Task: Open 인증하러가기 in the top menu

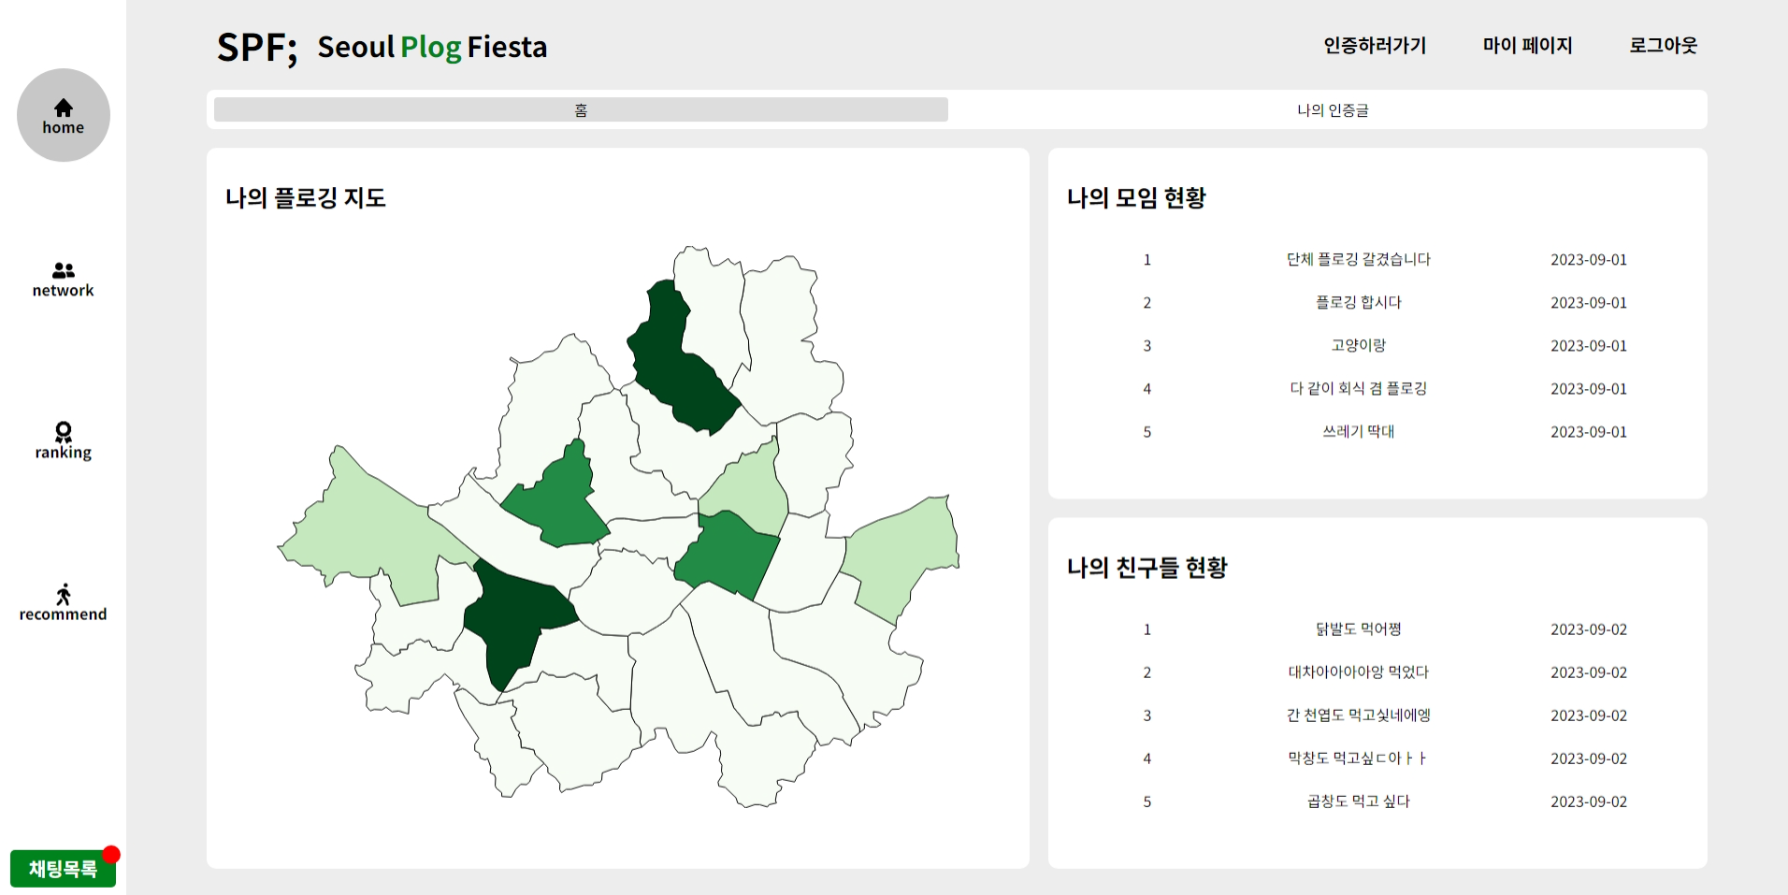Action: pyautogui.click(x=1375, y=45)
